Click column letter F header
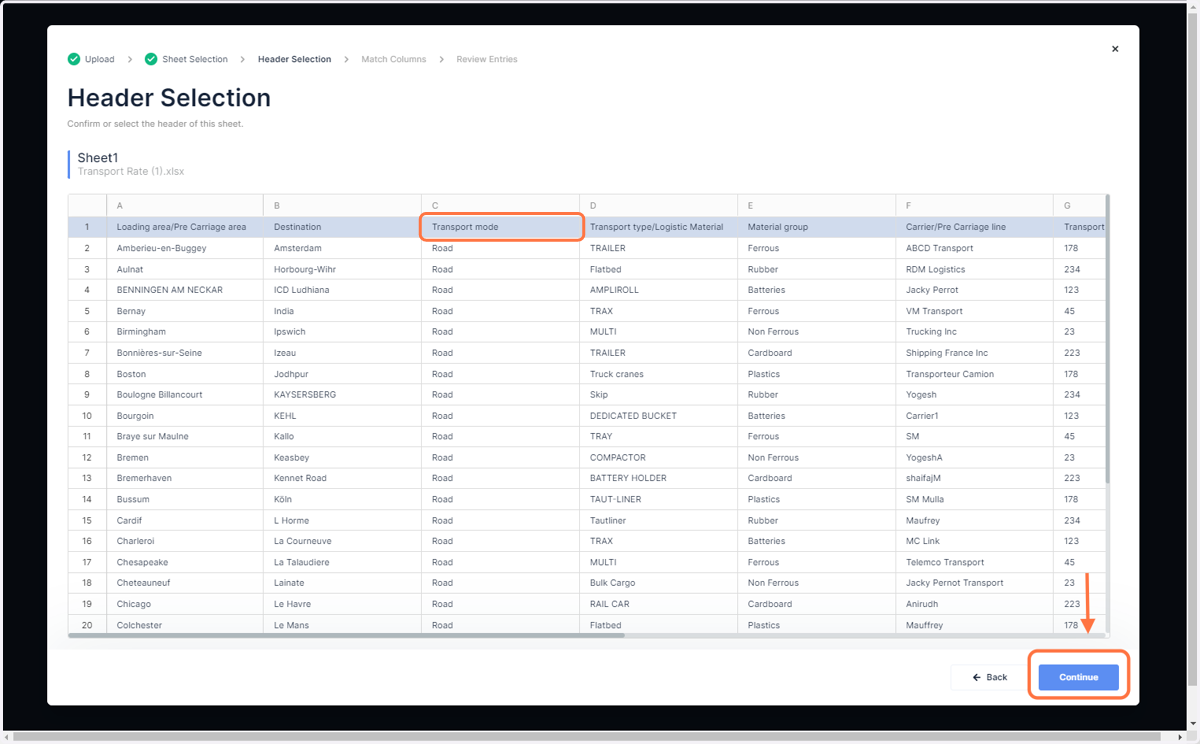This screenshot has height=744, width=1200. click(974, 205)
